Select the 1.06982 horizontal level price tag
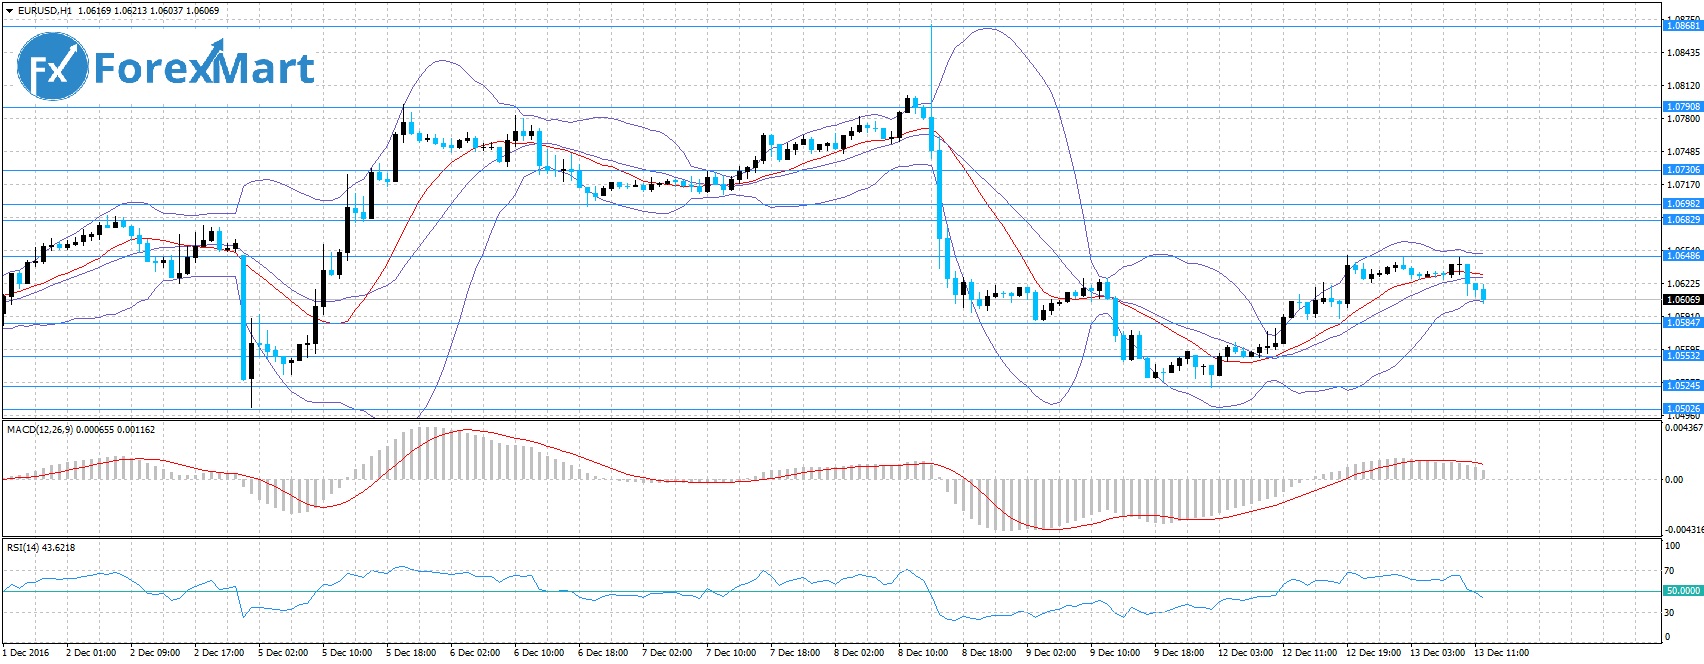Image resolution: width=1704 pixels, height=664 pixels. (x=1682, y=204)
